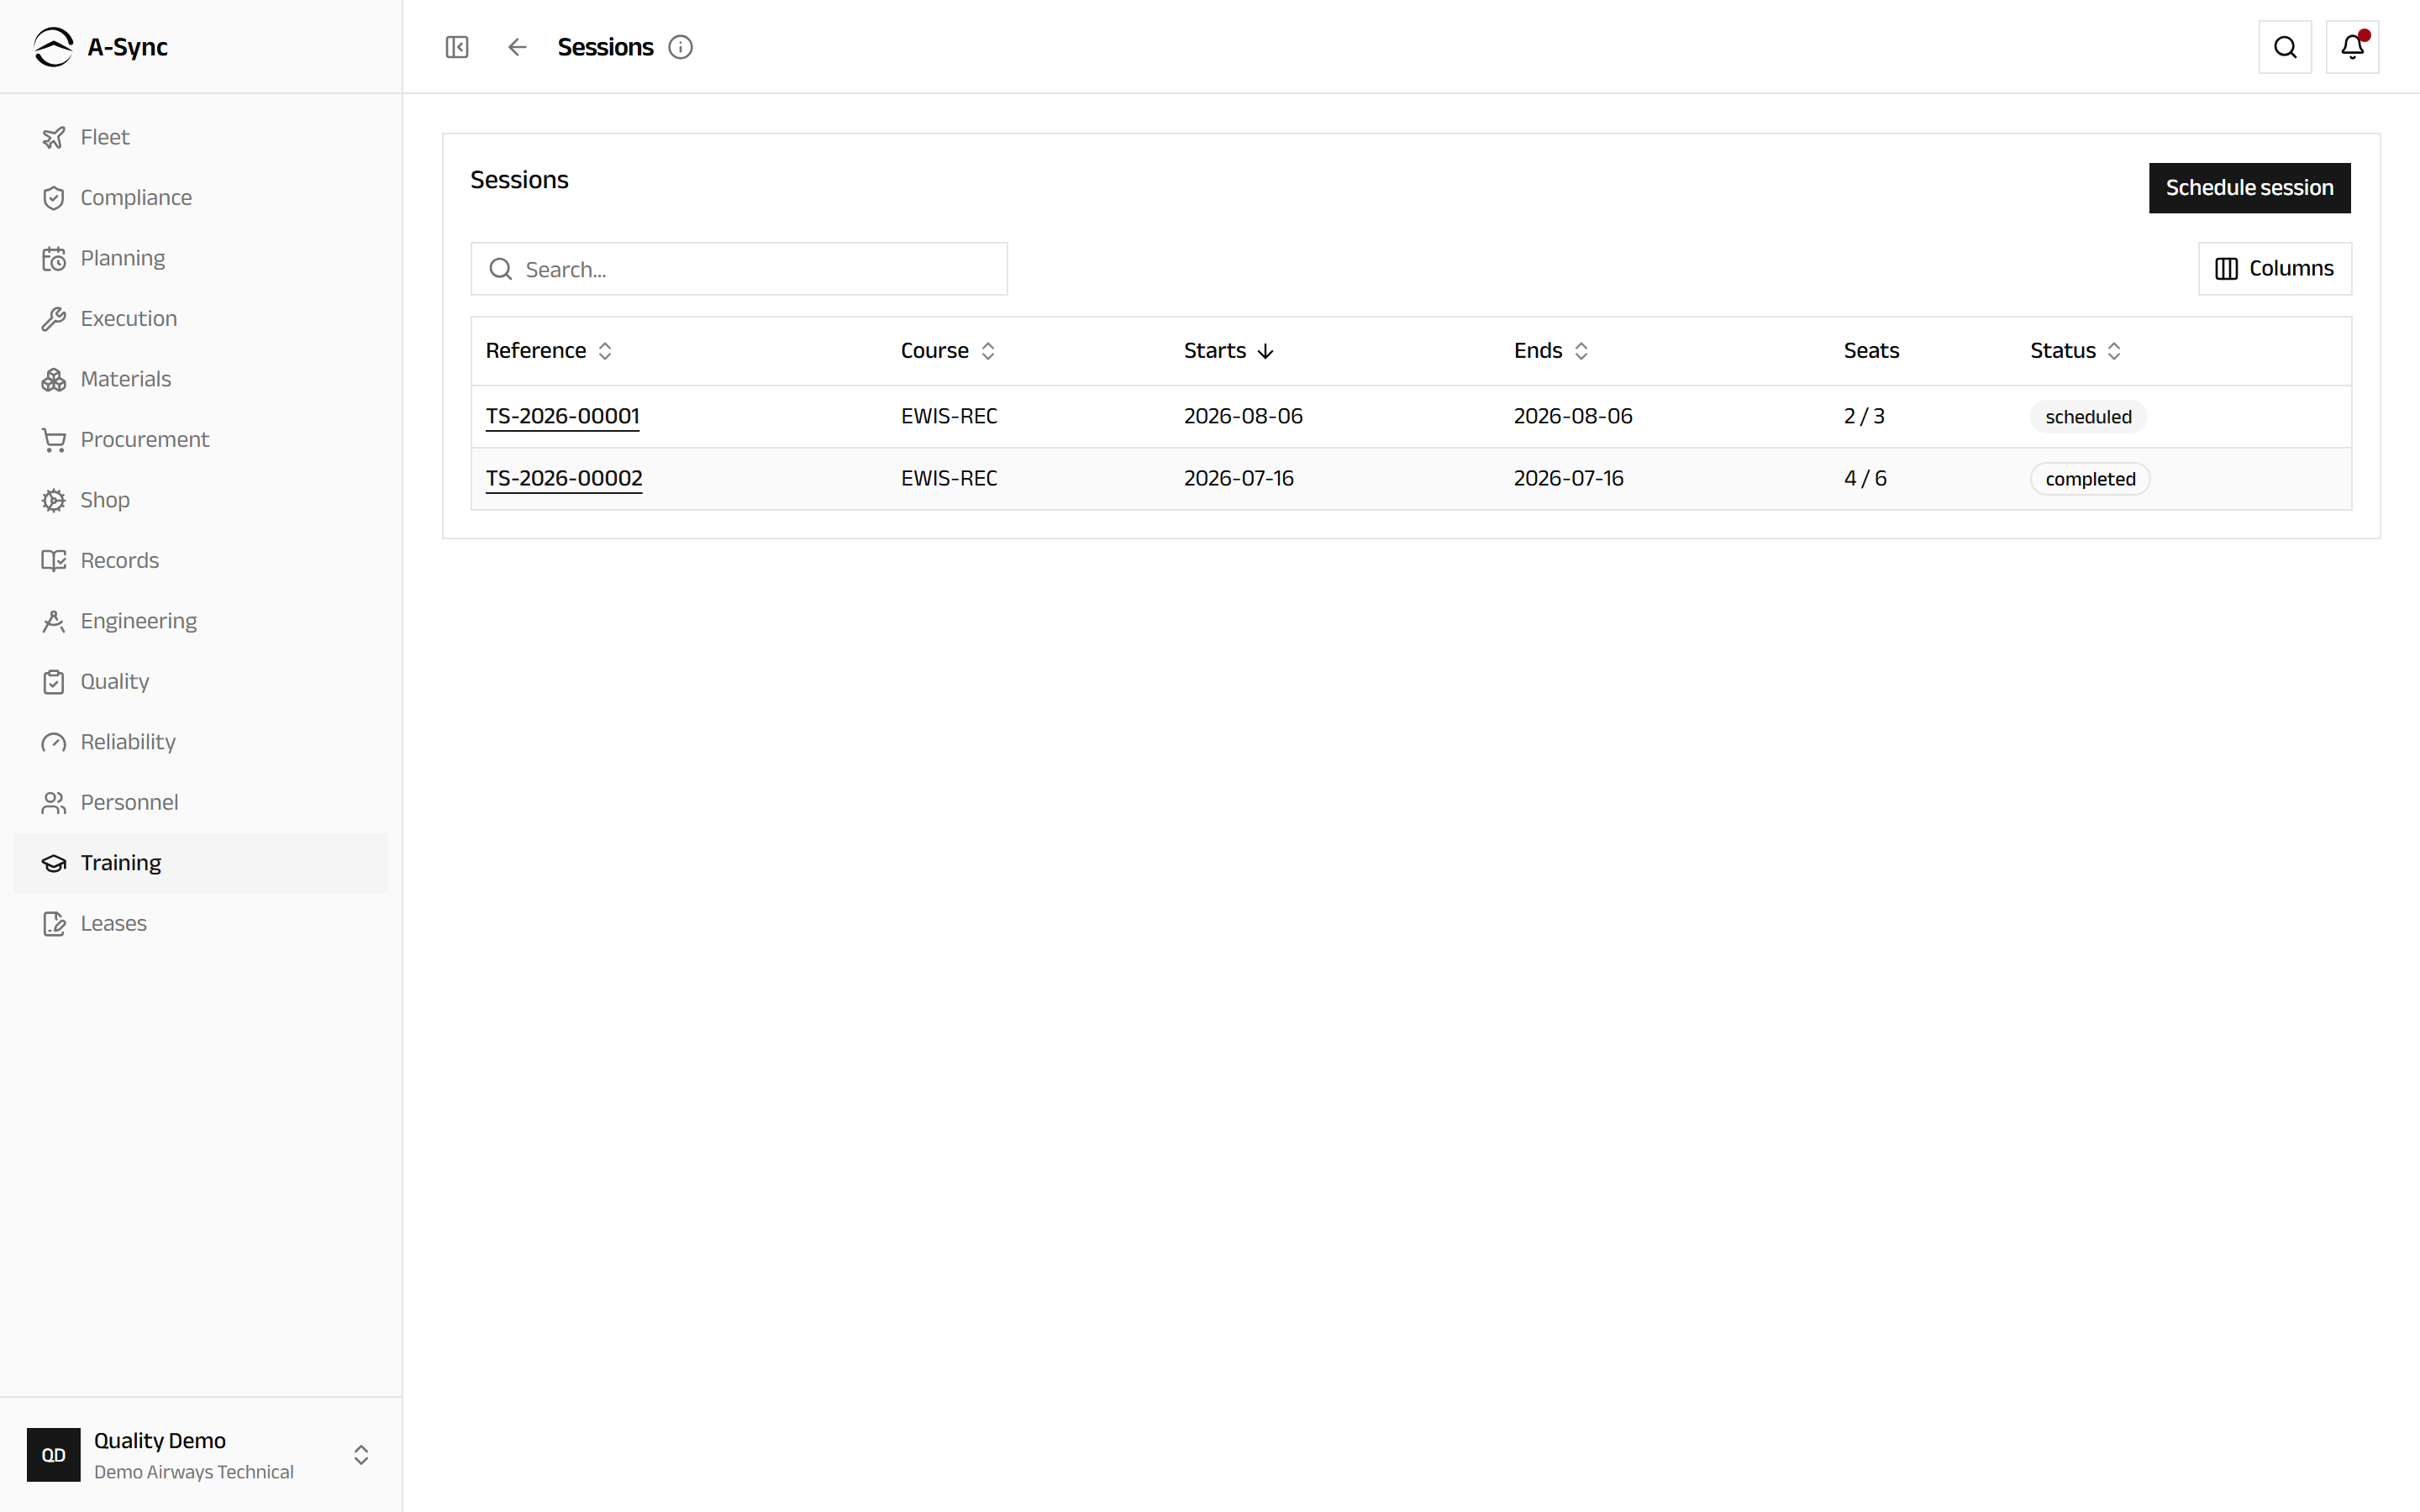The height and width of the screenshot is (1512, 2420).
Task: Open Execution in the sidebar
Action: click(201, 319)
